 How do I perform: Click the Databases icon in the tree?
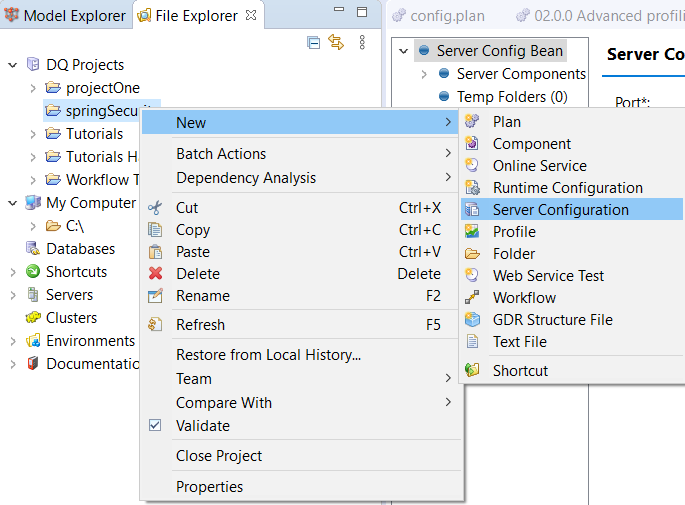pyautogui.click(x=33, y=249)
